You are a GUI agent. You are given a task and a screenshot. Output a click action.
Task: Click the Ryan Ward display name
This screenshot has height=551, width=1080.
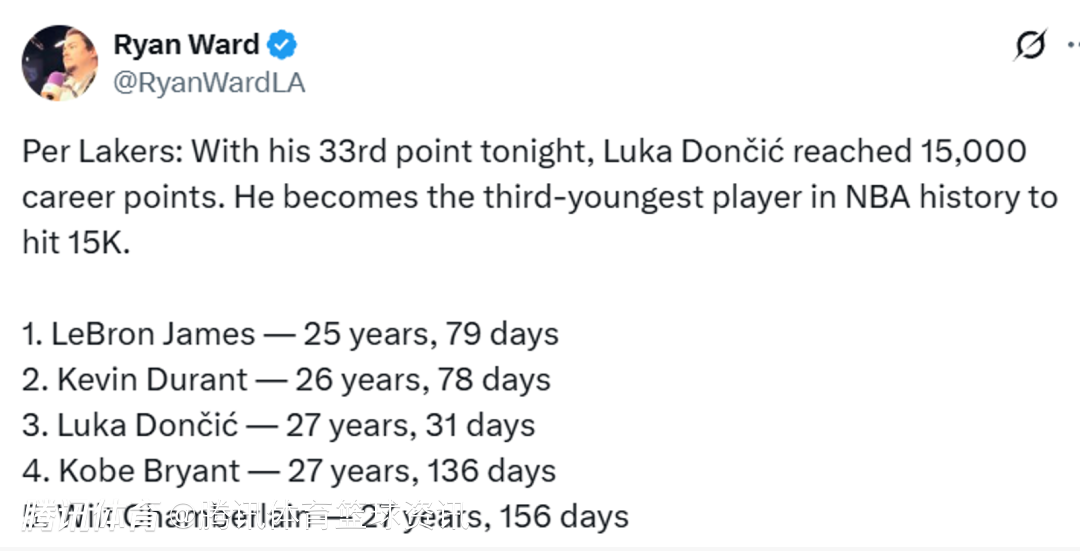click(187, 45)
